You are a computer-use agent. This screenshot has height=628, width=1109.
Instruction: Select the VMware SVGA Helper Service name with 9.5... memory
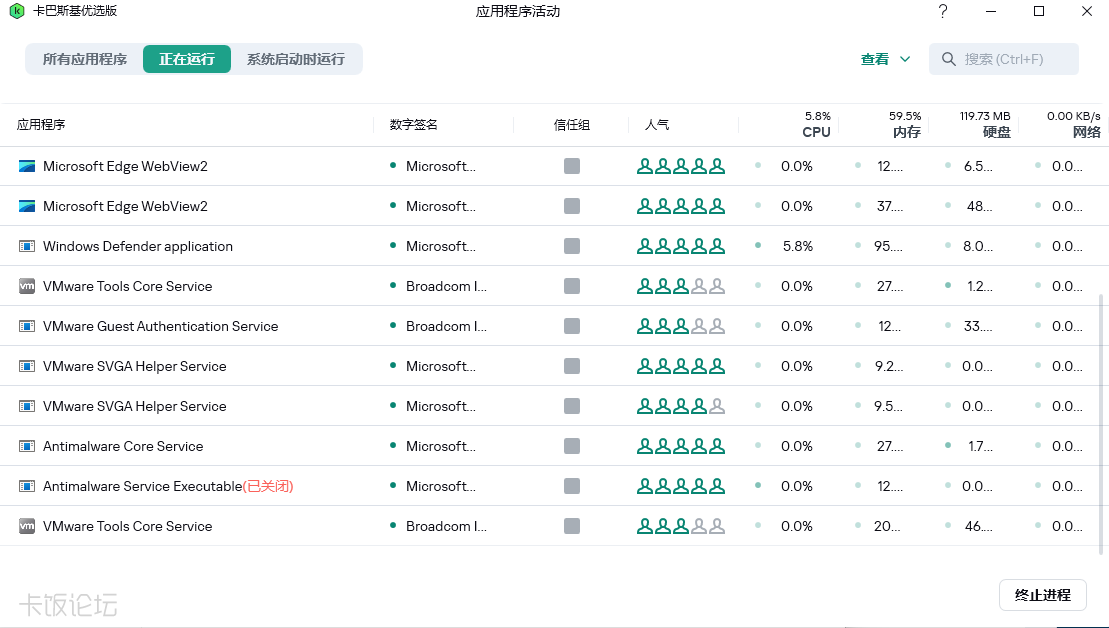coord(134,407)
